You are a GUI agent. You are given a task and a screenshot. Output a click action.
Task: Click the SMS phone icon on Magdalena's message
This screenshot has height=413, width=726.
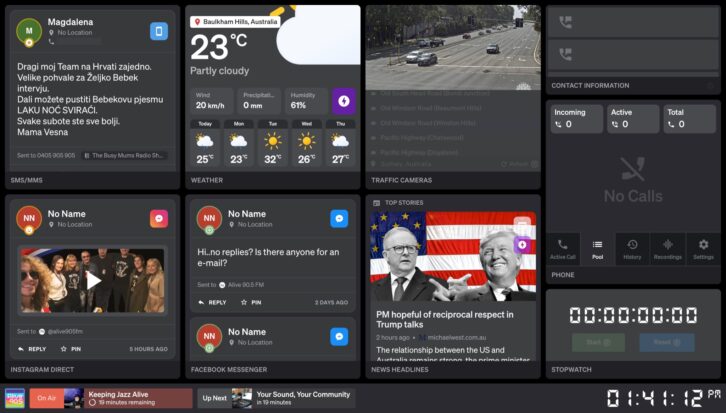pyautogui.click(x=159, y=31)
